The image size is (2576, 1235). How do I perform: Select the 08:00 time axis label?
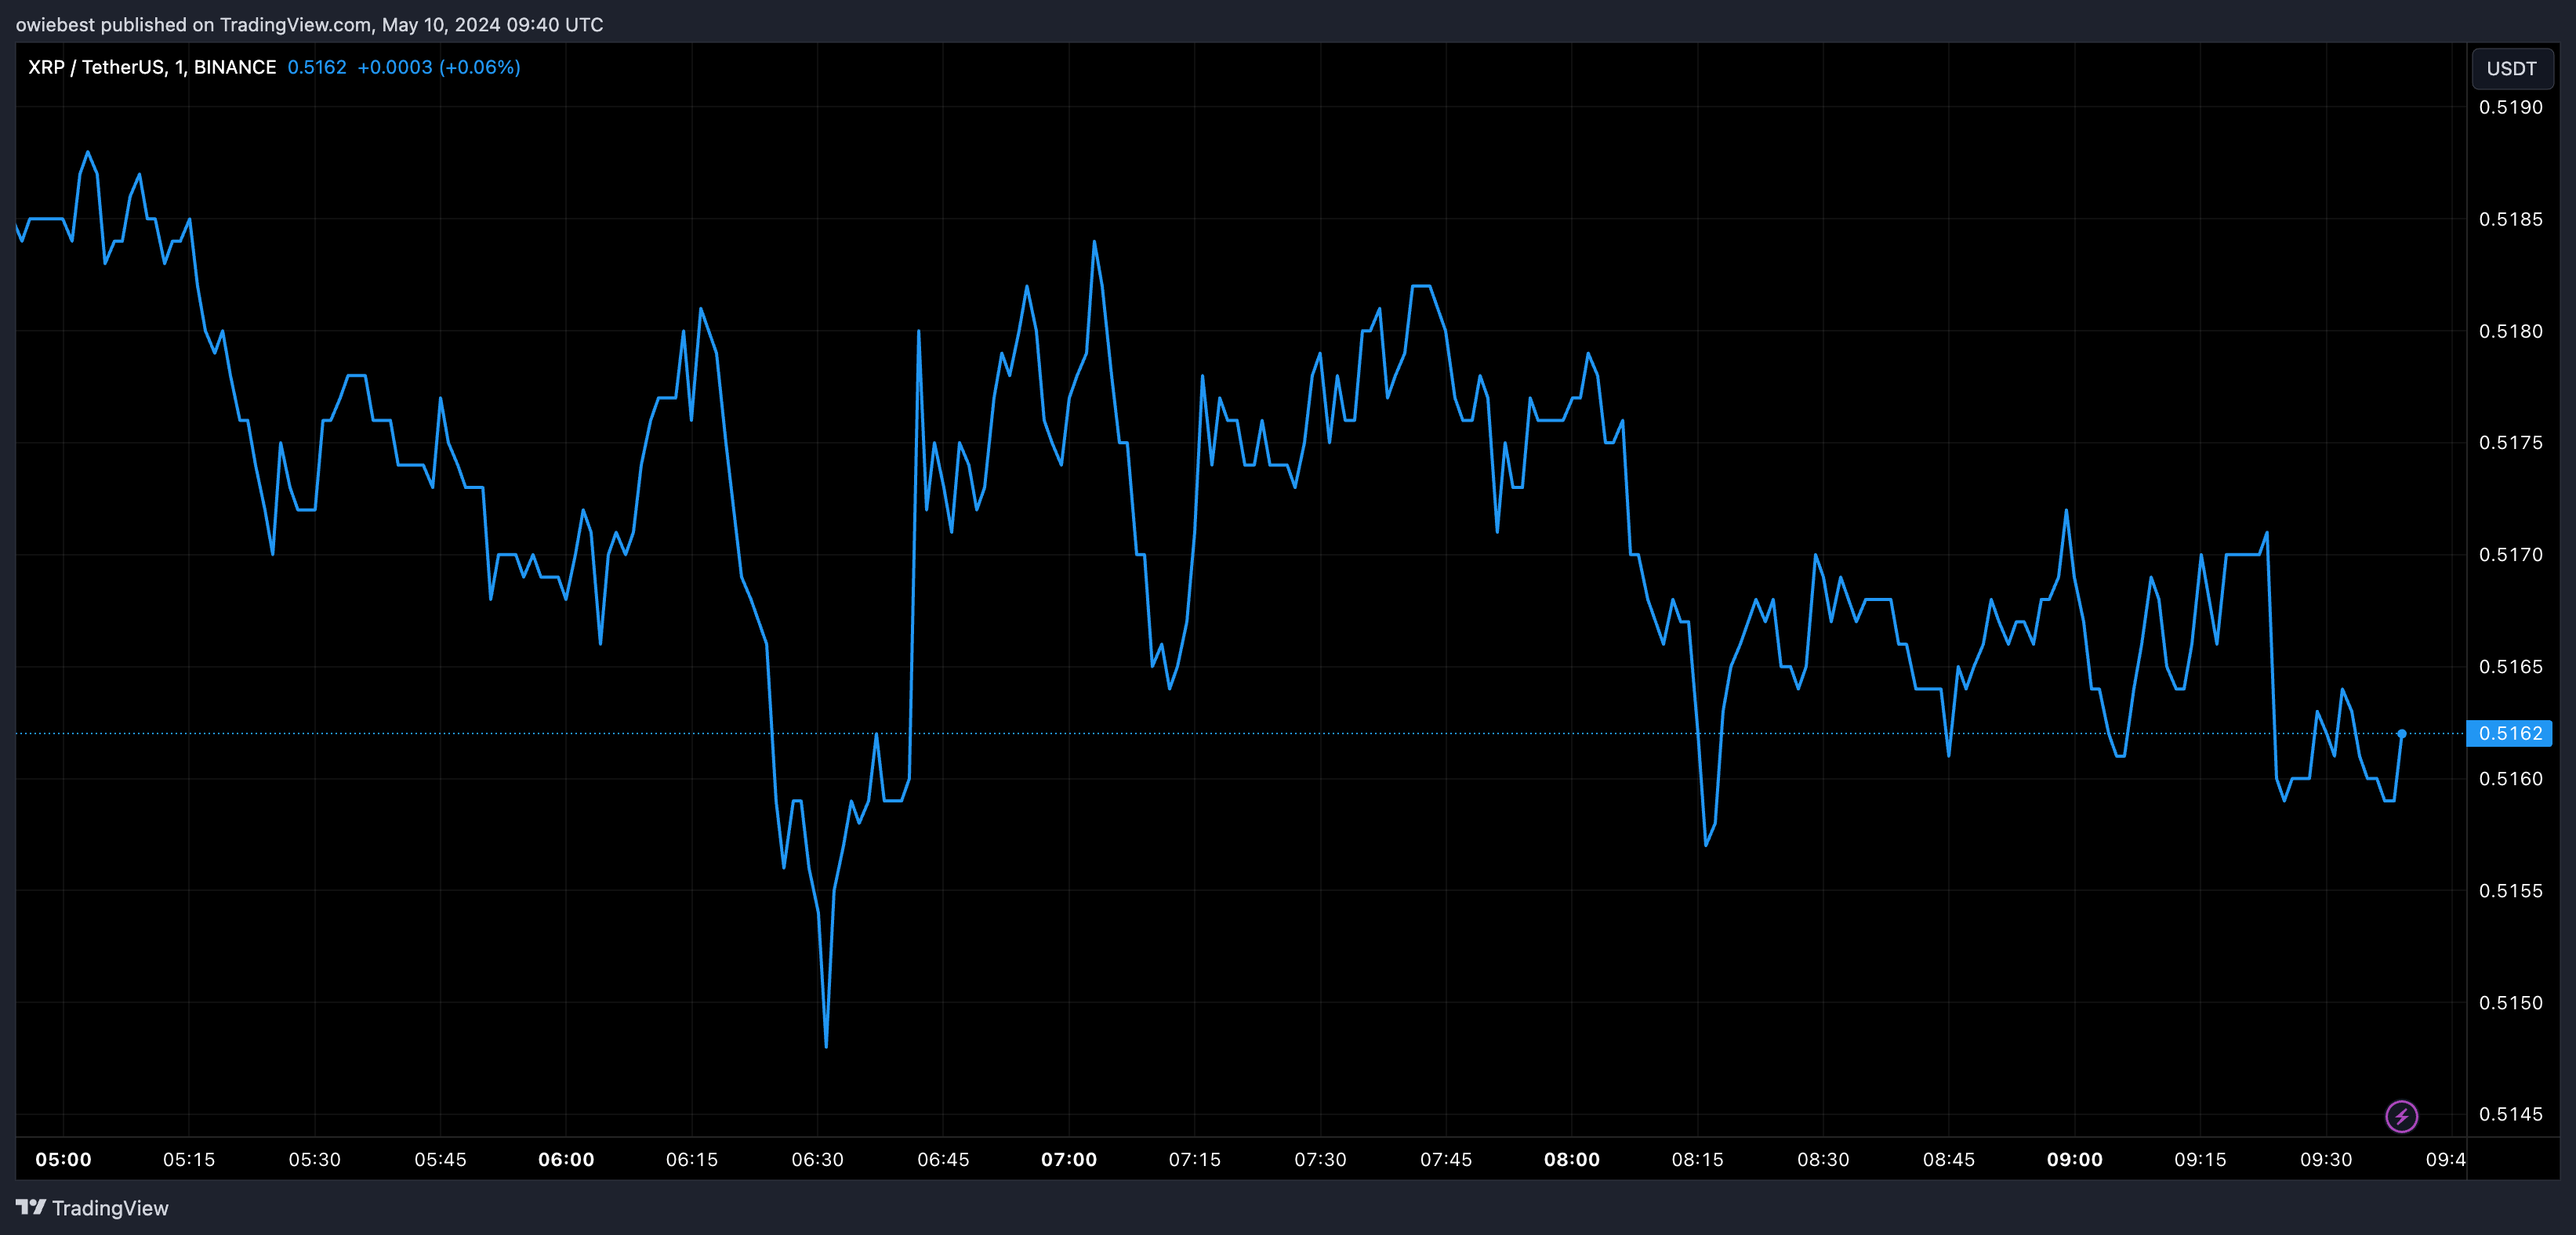1572,1159
